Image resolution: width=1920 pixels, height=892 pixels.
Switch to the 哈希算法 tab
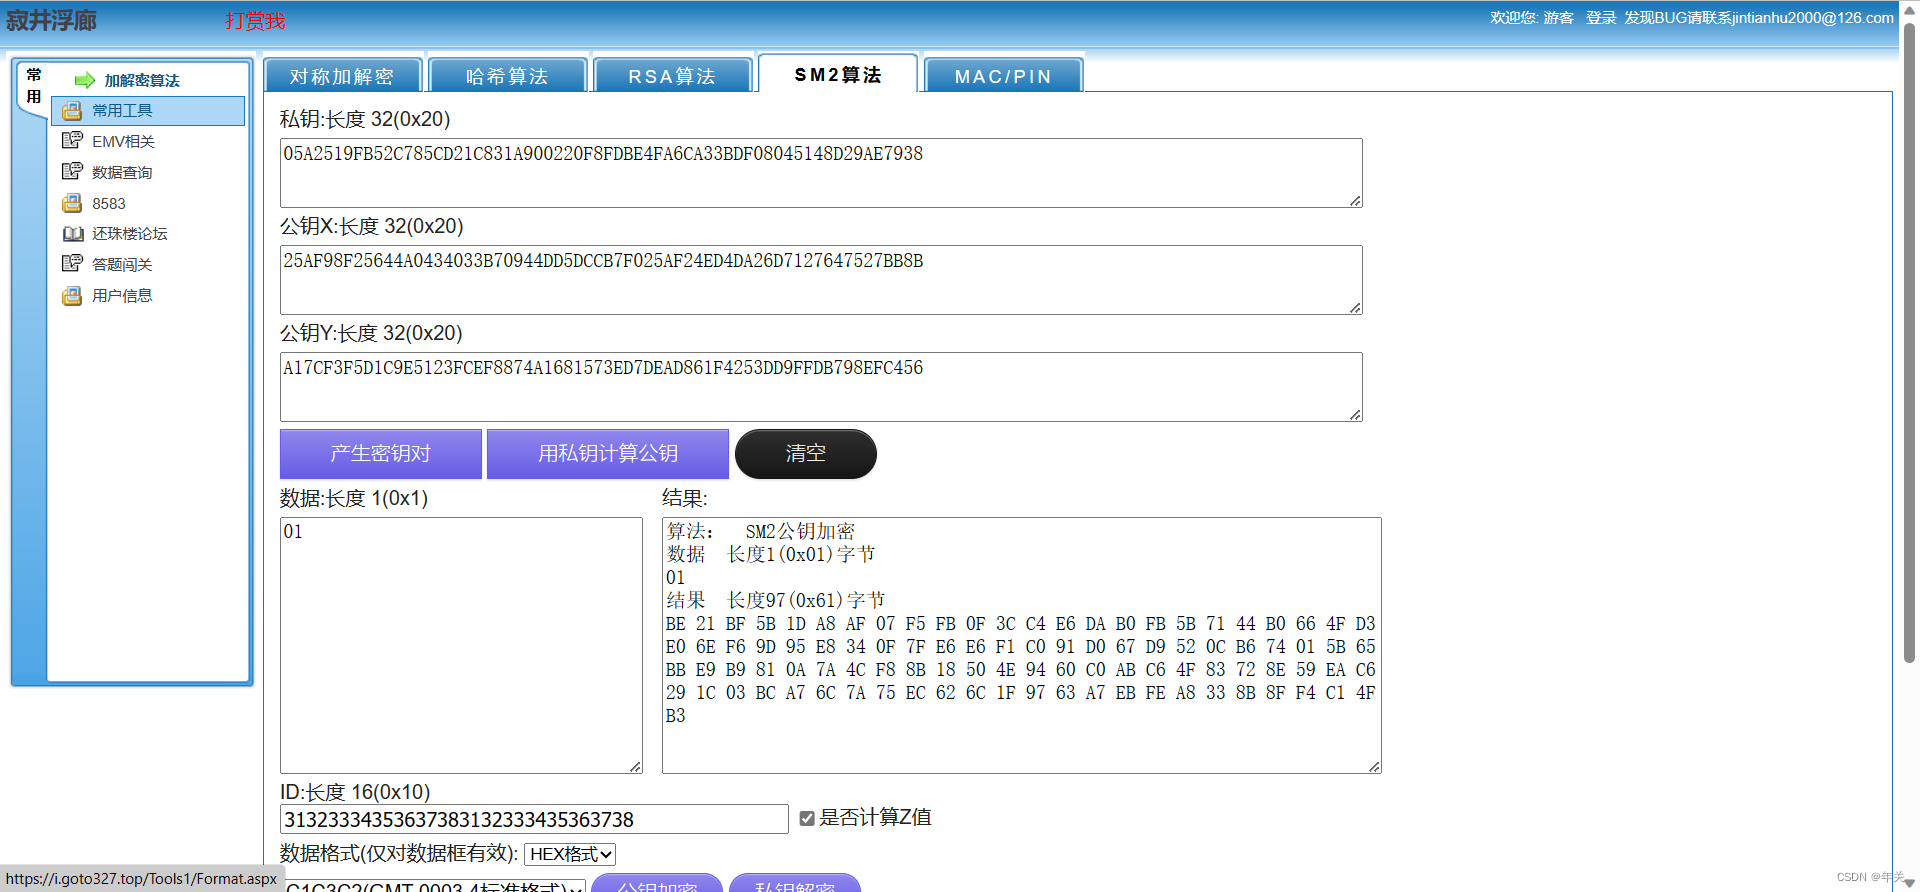(x=507, y=76)
